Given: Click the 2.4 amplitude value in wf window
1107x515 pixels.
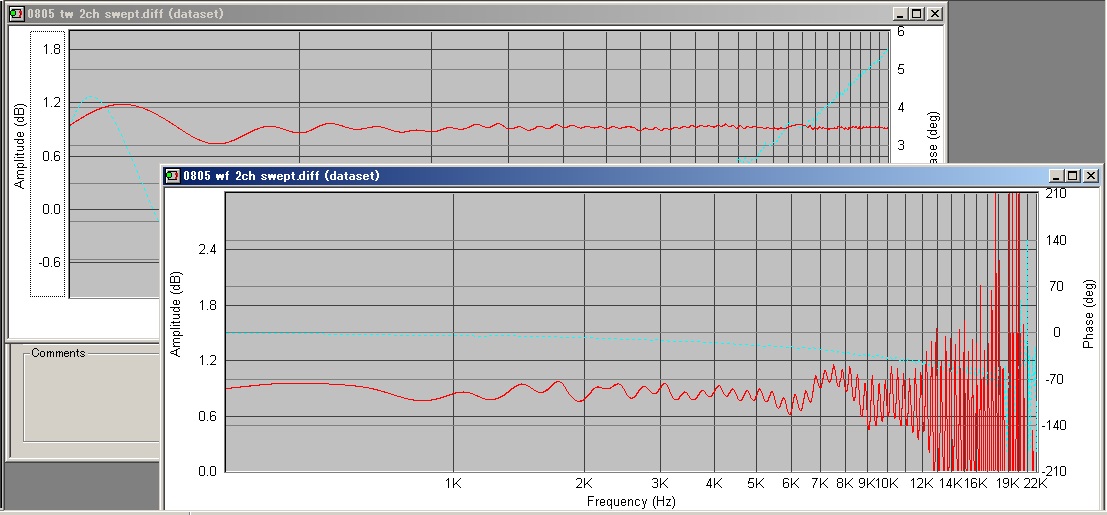Looking at the screenshot, I should point(208,249).
